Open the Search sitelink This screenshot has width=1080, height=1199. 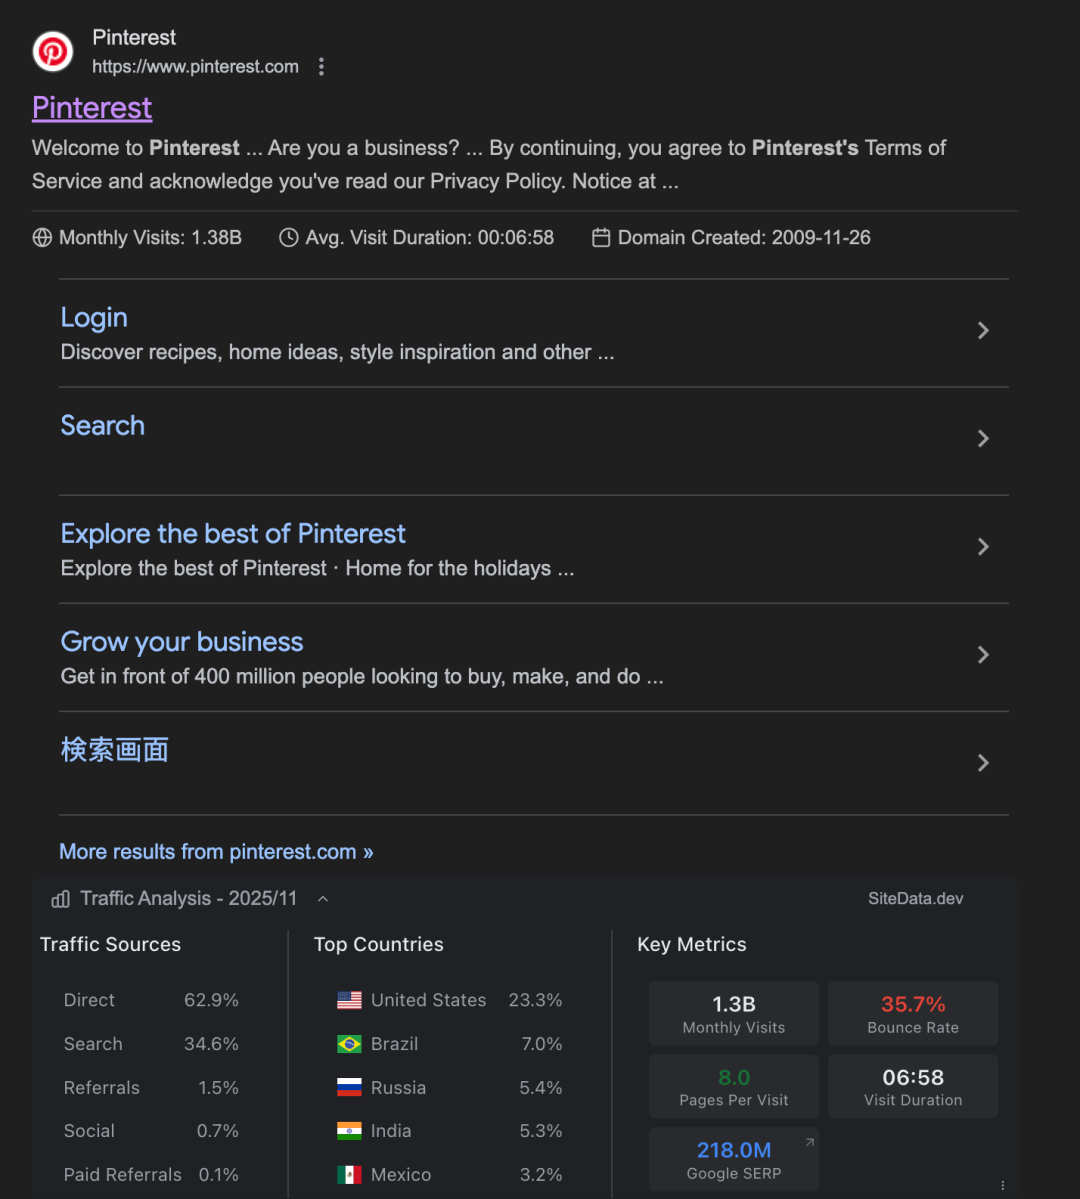pos(102,425)
